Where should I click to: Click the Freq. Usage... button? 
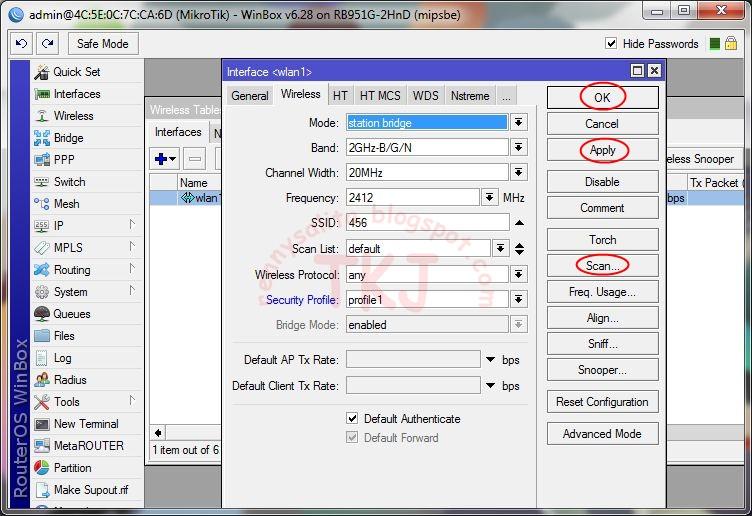point(602,292)
